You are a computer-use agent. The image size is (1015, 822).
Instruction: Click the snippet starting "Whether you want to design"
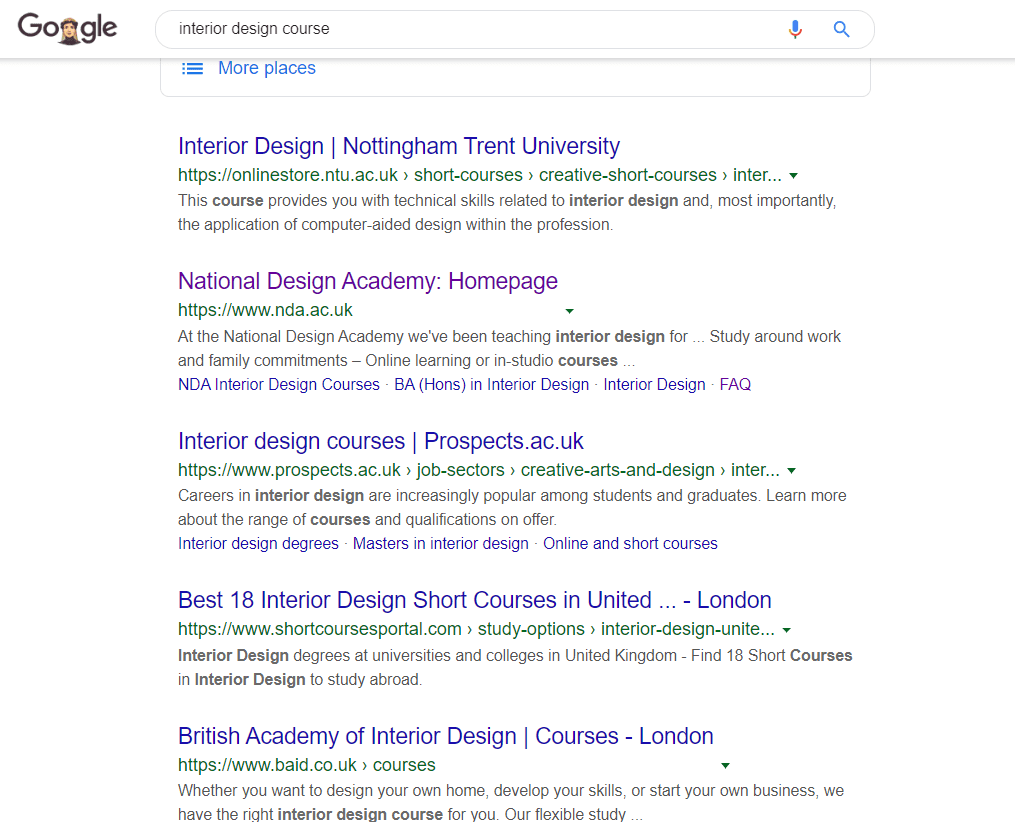point(511,803)
